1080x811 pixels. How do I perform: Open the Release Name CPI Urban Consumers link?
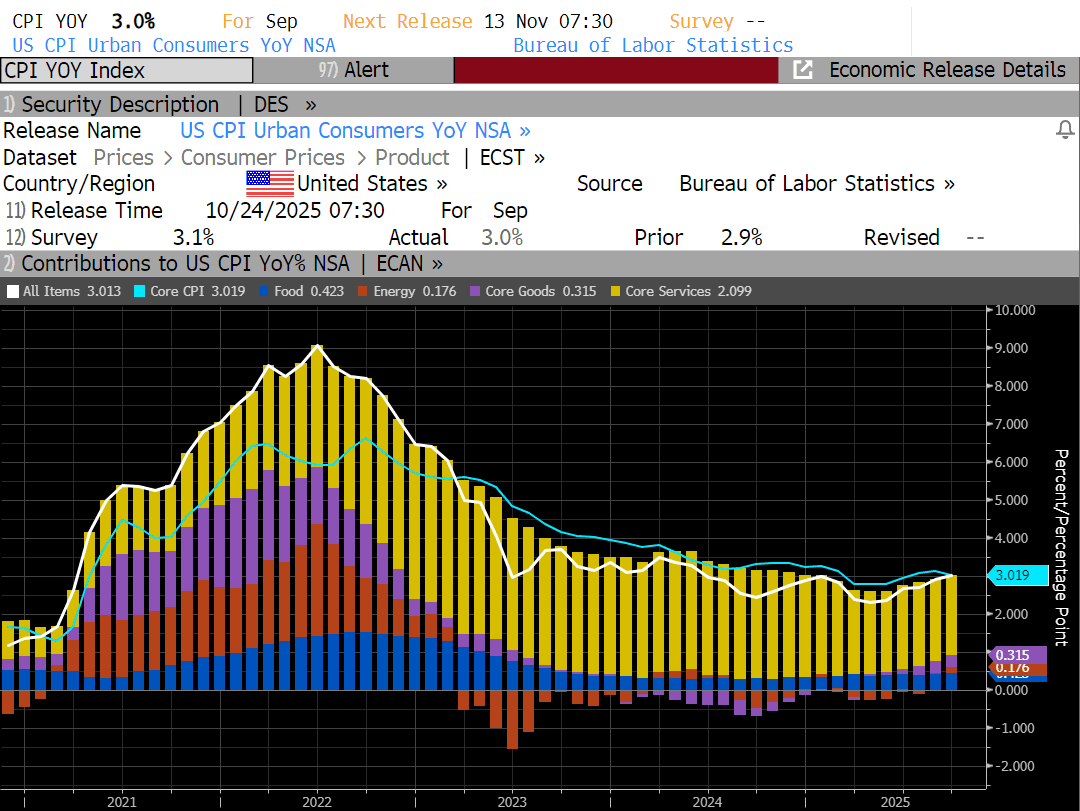tap(354, 131)
